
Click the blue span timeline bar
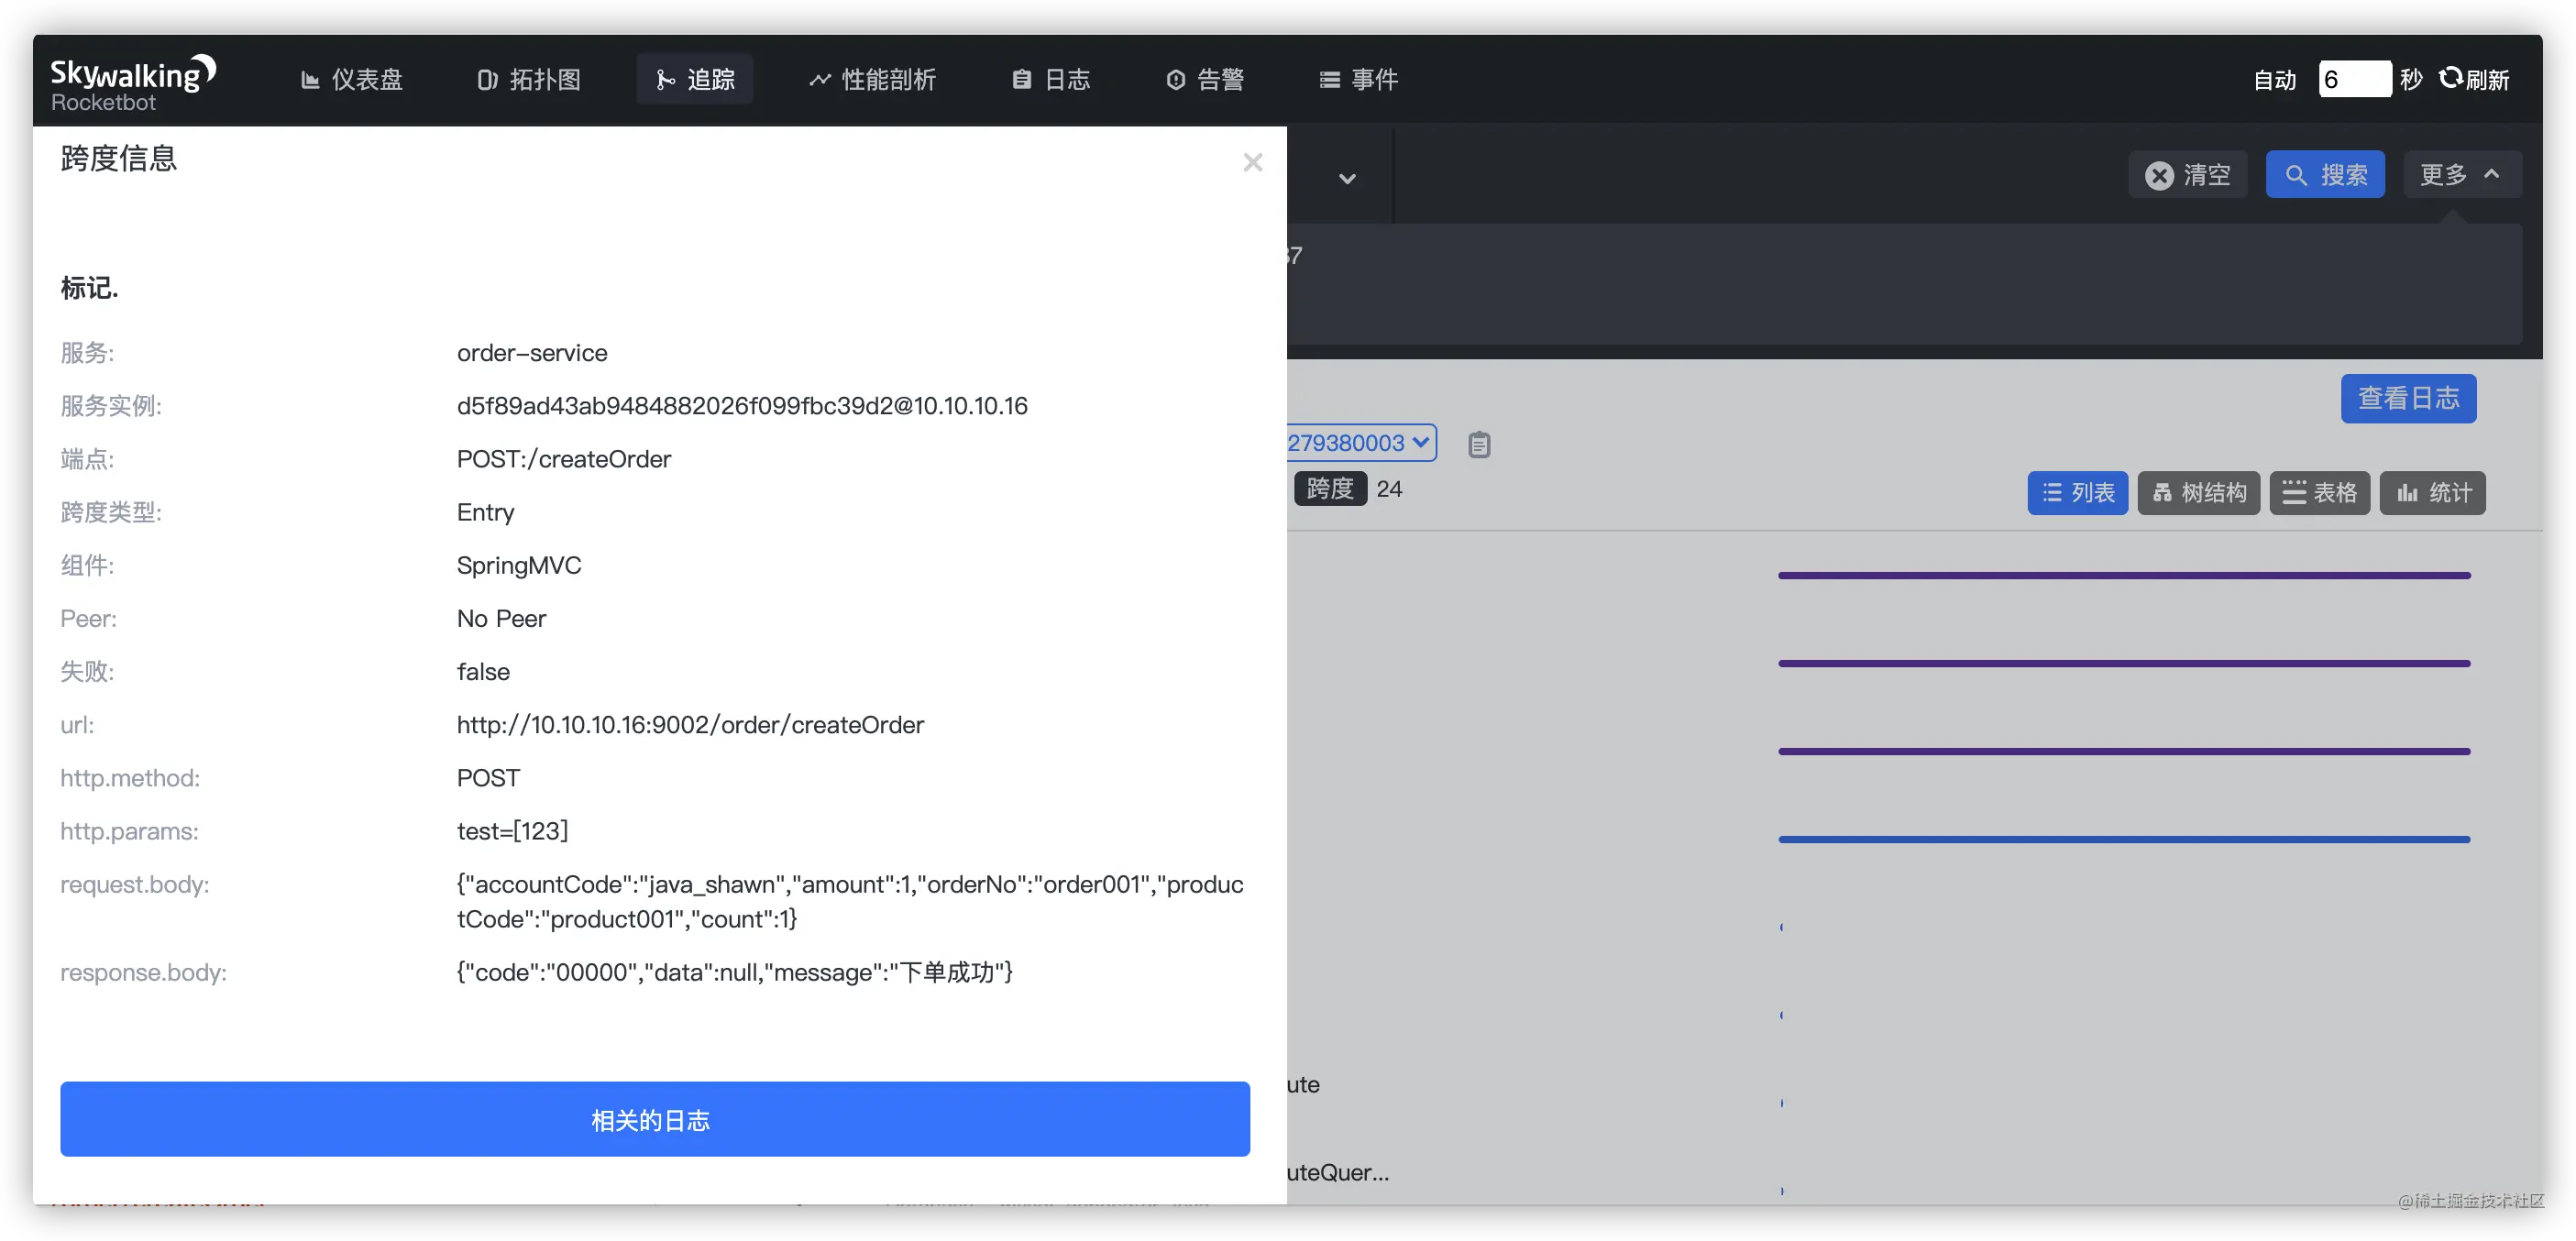[2124, 839]
